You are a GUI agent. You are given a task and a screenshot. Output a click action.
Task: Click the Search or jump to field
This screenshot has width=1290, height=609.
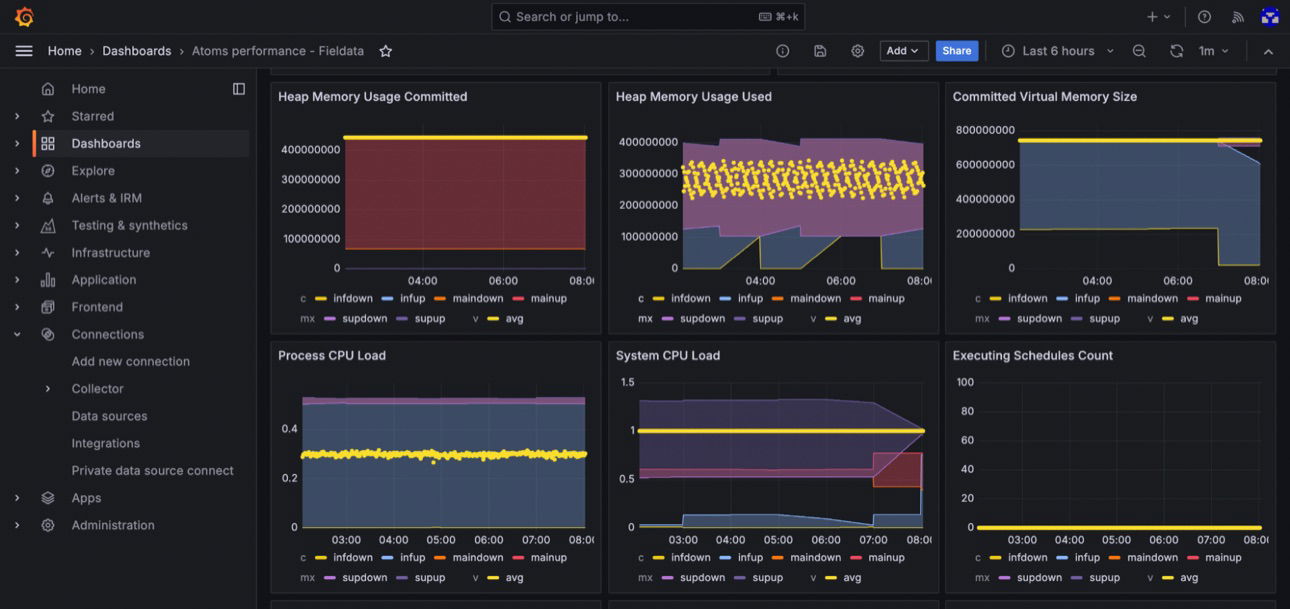[x=648, y=17]
